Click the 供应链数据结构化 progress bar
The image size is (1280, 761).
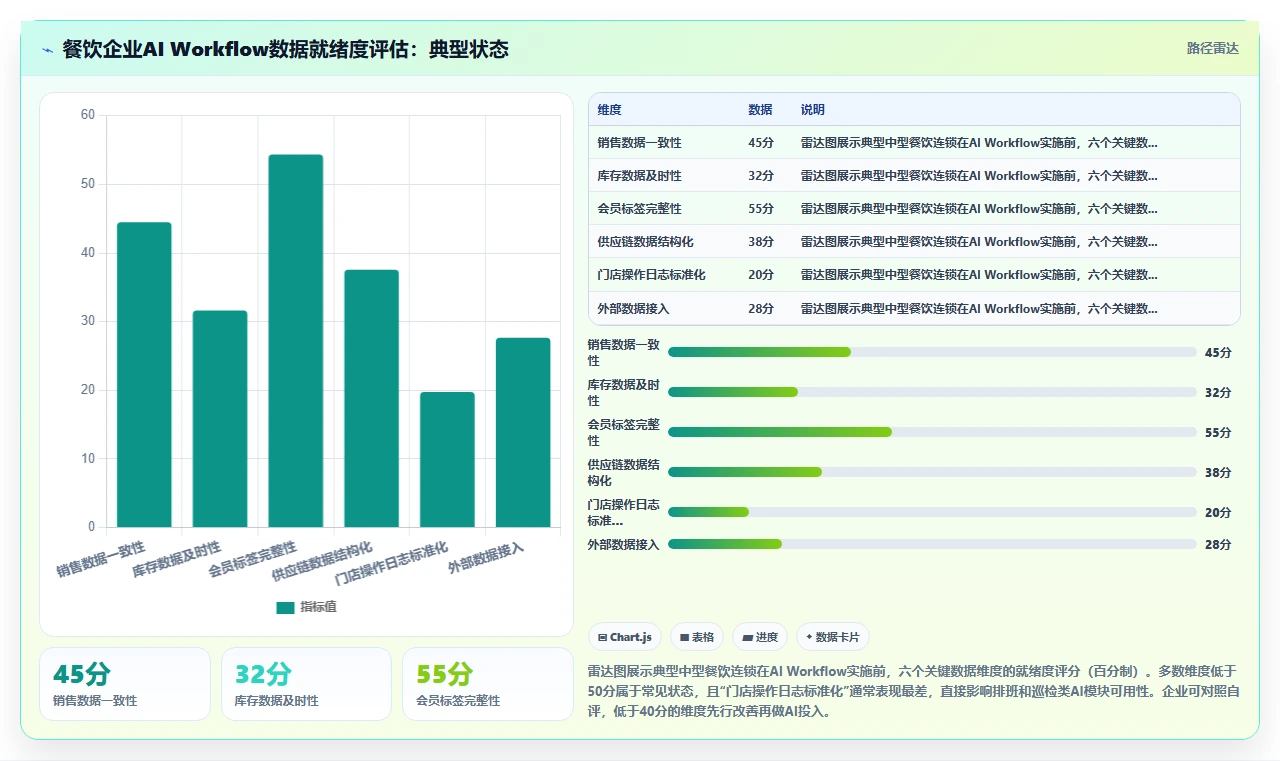932,472
